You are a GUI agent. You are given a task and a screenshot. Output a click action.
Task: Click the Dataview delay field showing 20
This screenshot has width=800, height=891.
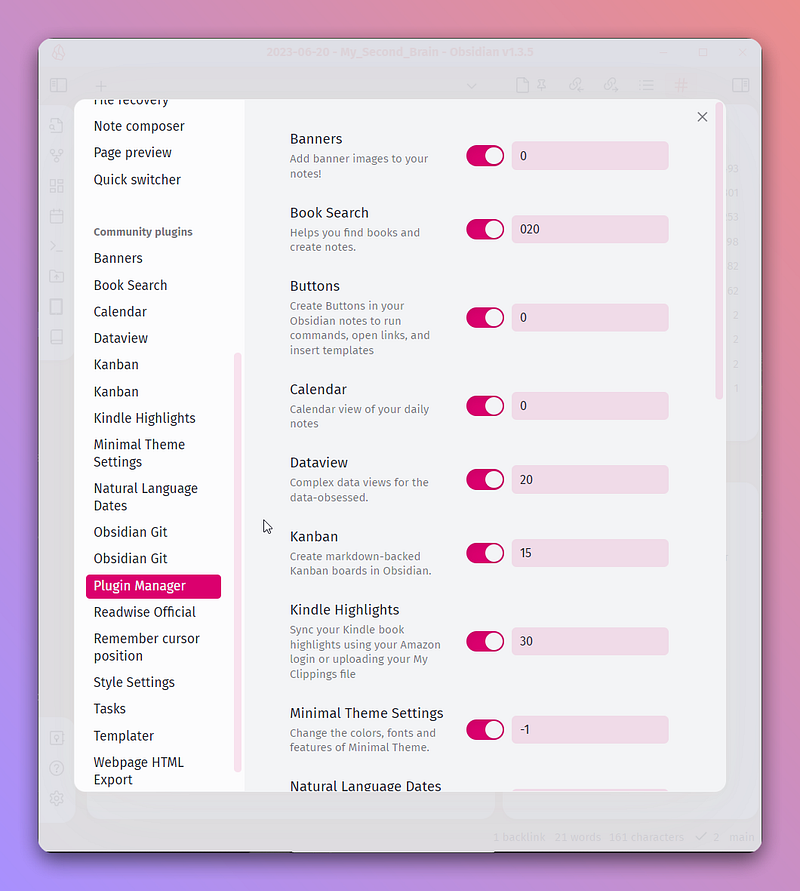[590, 480]
